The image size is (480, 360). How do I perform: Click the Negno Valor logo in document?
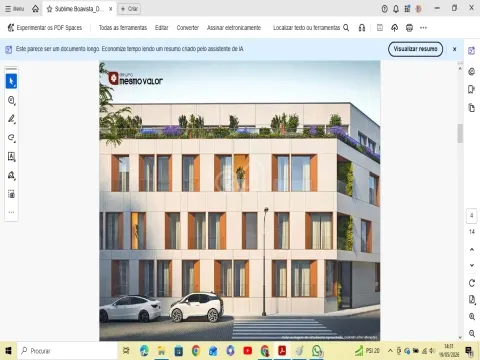(x=136, y=79)
